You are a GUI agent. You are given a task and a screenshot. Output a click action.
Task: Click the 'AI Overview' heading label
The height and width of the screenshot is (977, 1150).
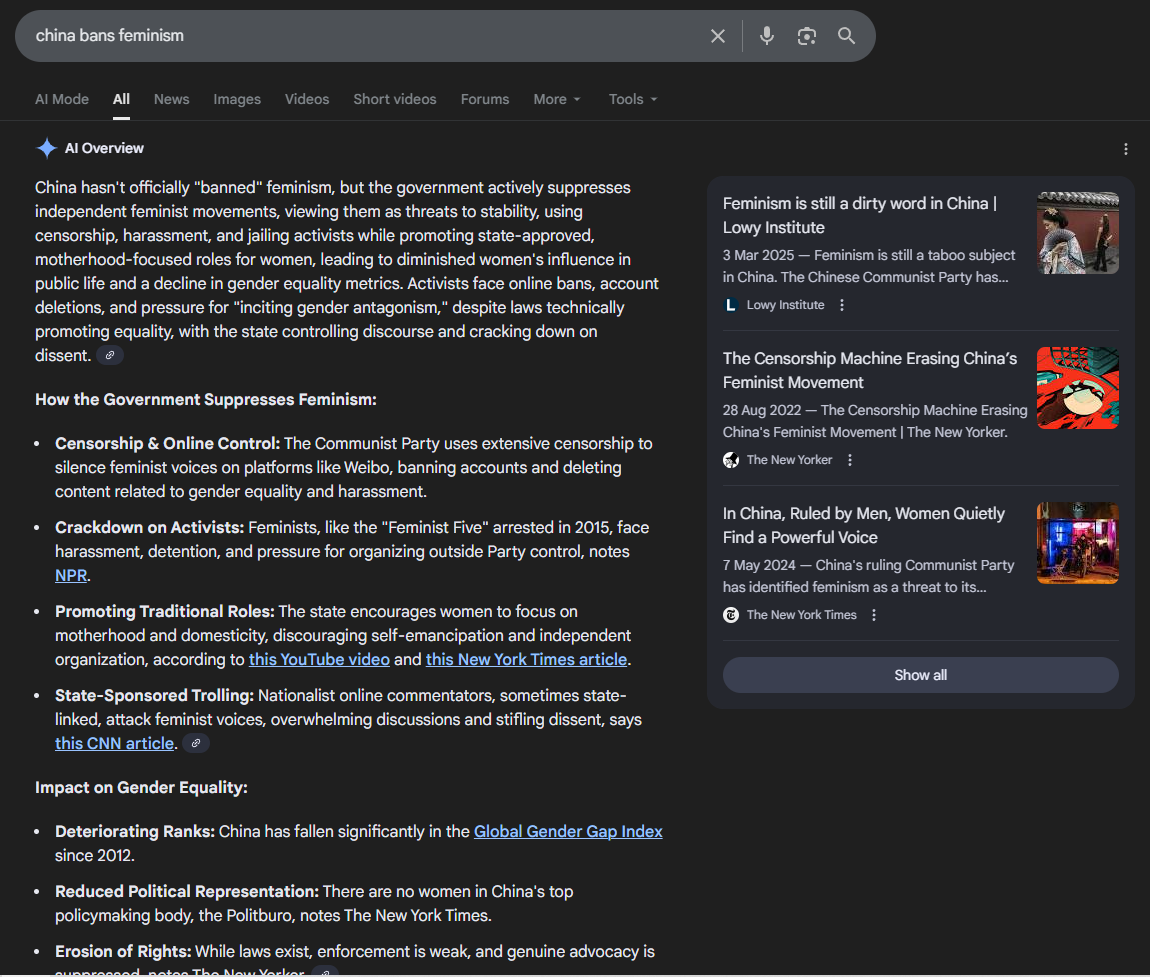point(104,148)
